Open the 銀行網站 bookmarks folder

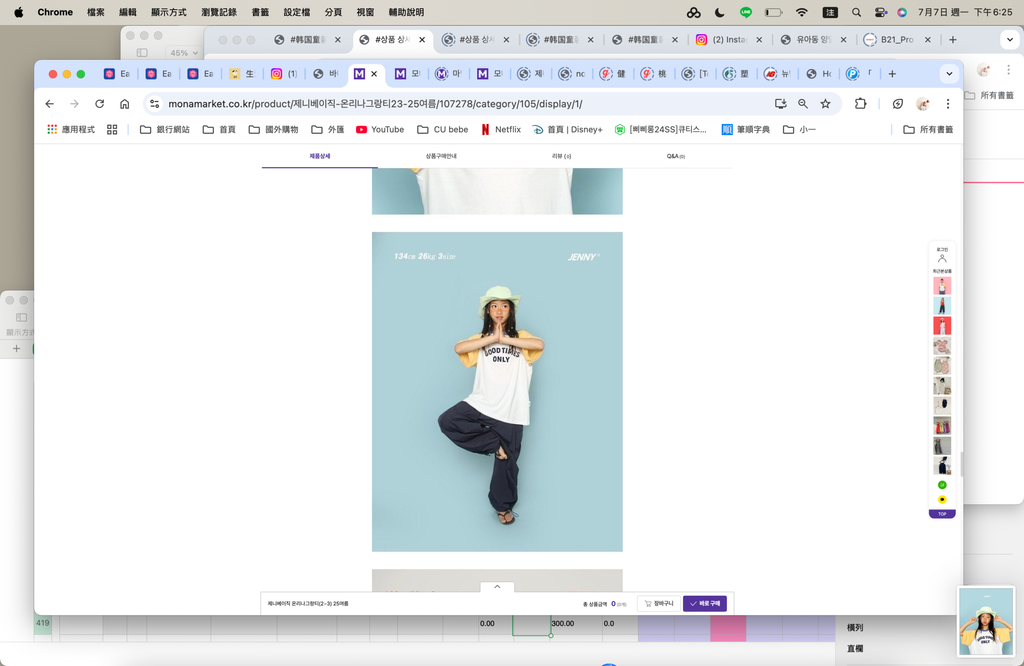165,129
